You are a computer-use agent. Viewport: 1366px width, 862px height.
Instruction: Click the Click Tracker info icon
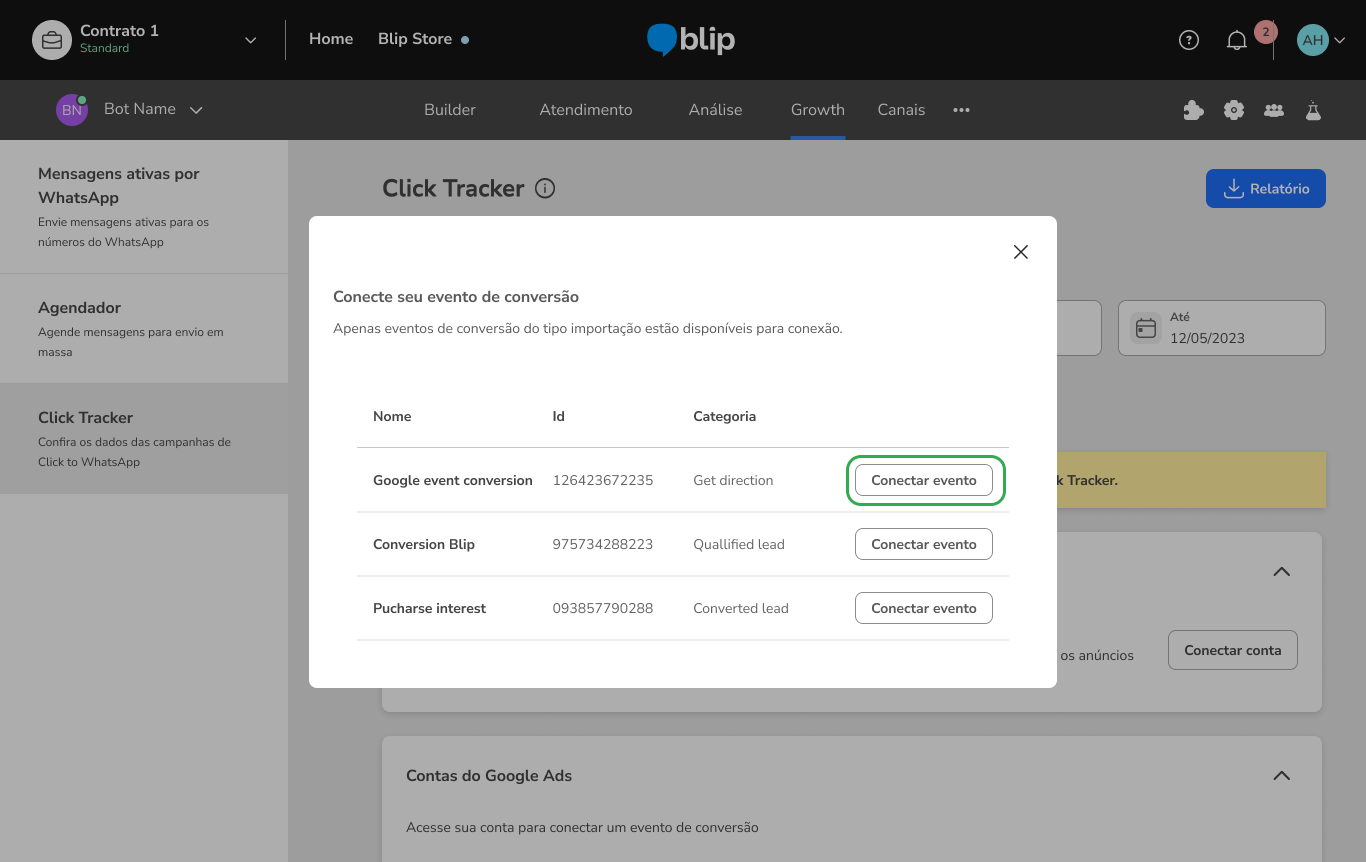click(545, 189)
